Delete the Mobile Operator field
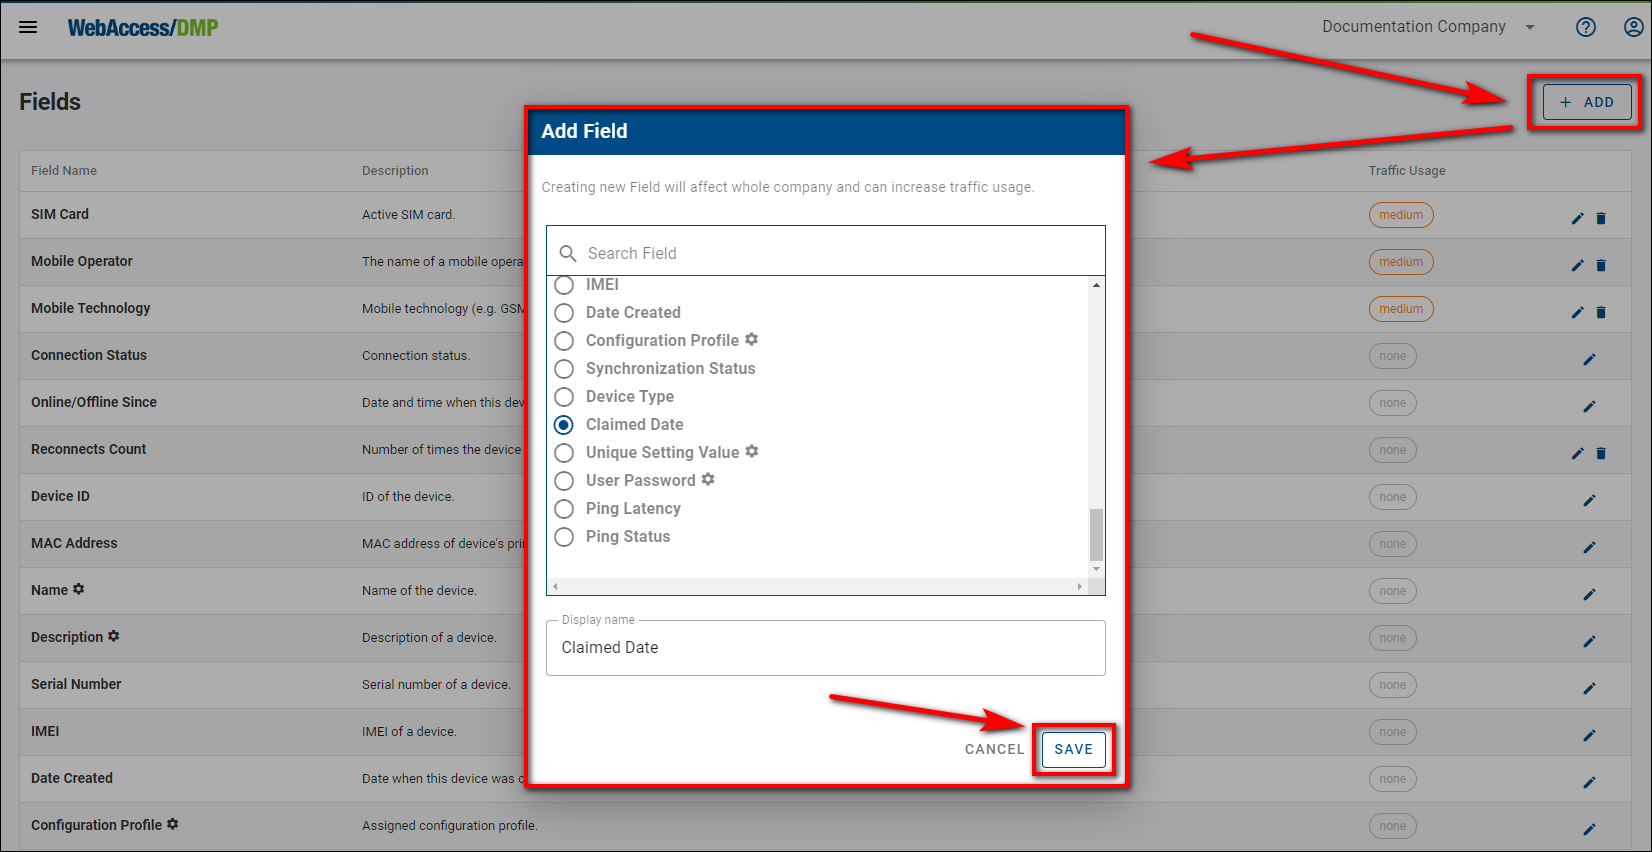The width and height of the screenshot is (1652, 852). pyautogui.click(x=1601, y=265)
